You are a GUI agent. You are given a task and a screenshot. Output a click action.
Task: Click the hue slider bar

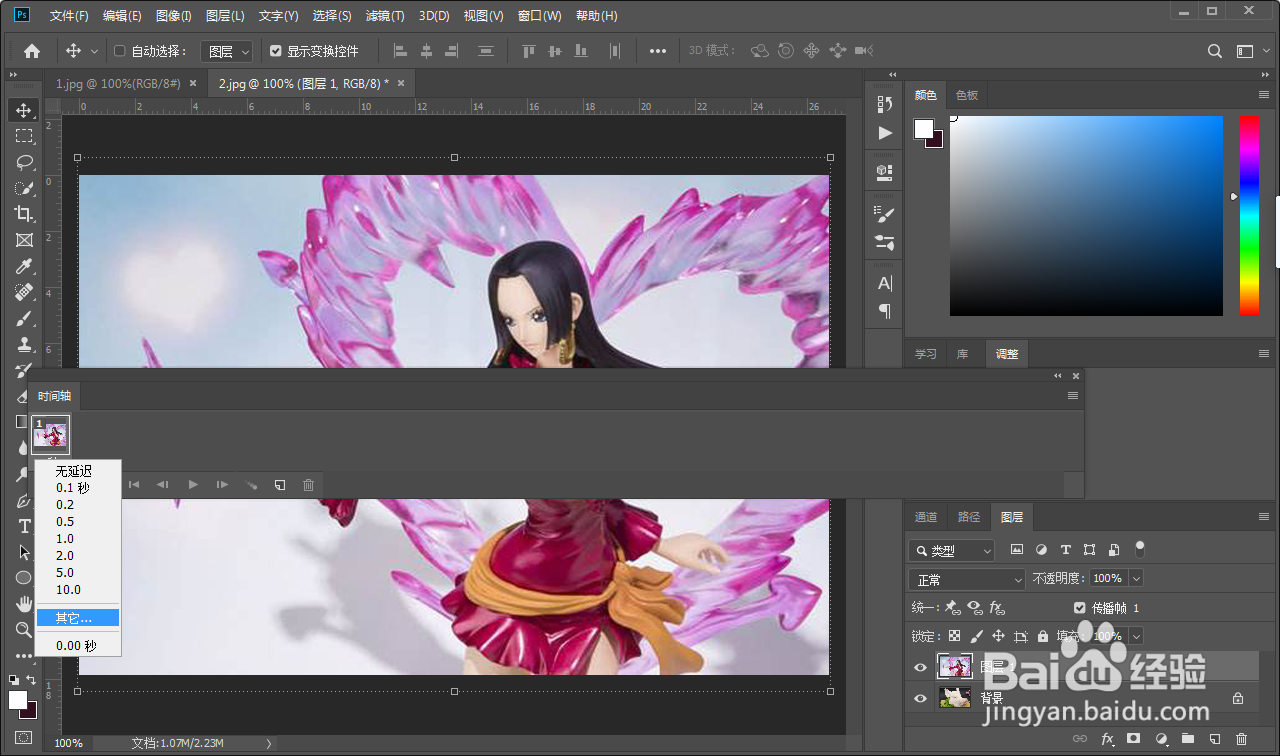click(x=1249, y=216)
